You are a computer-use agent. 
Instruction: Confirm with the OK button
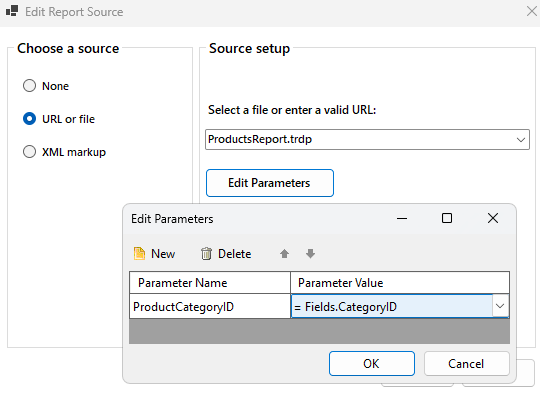tap(372, 364)
